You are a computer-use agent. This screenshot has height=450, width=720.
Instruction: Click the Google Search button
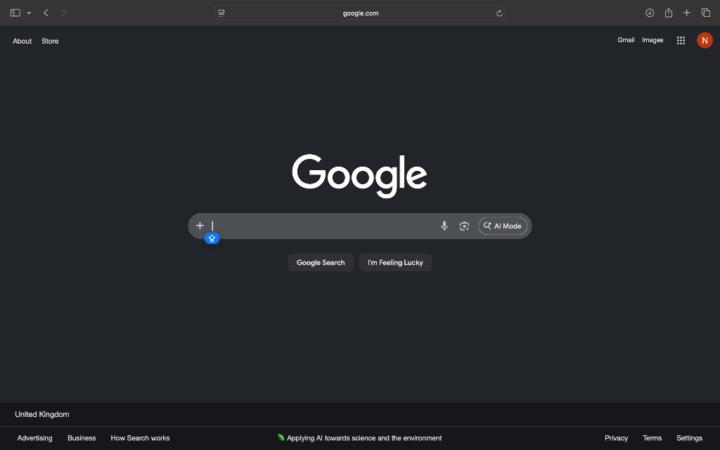321,263
